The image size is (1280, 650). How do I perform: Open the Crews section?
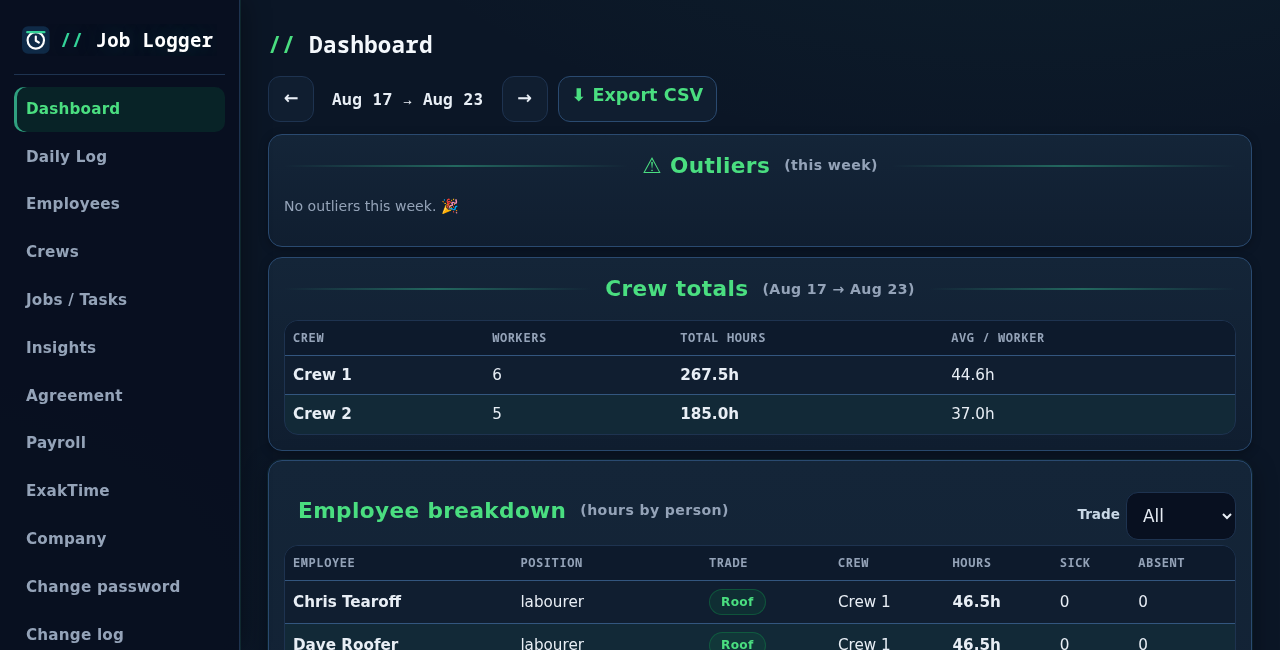[120, 252]
